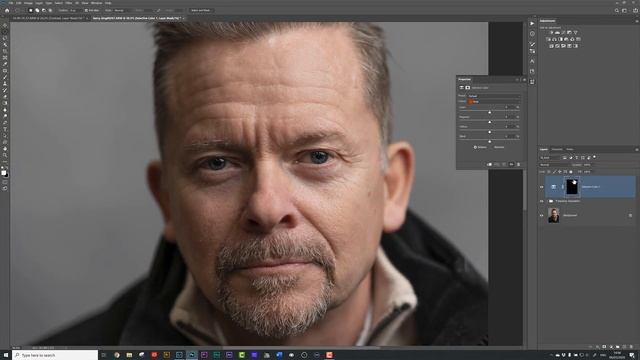
Task: Click the Windows Start button
Action: click(6, 355)
